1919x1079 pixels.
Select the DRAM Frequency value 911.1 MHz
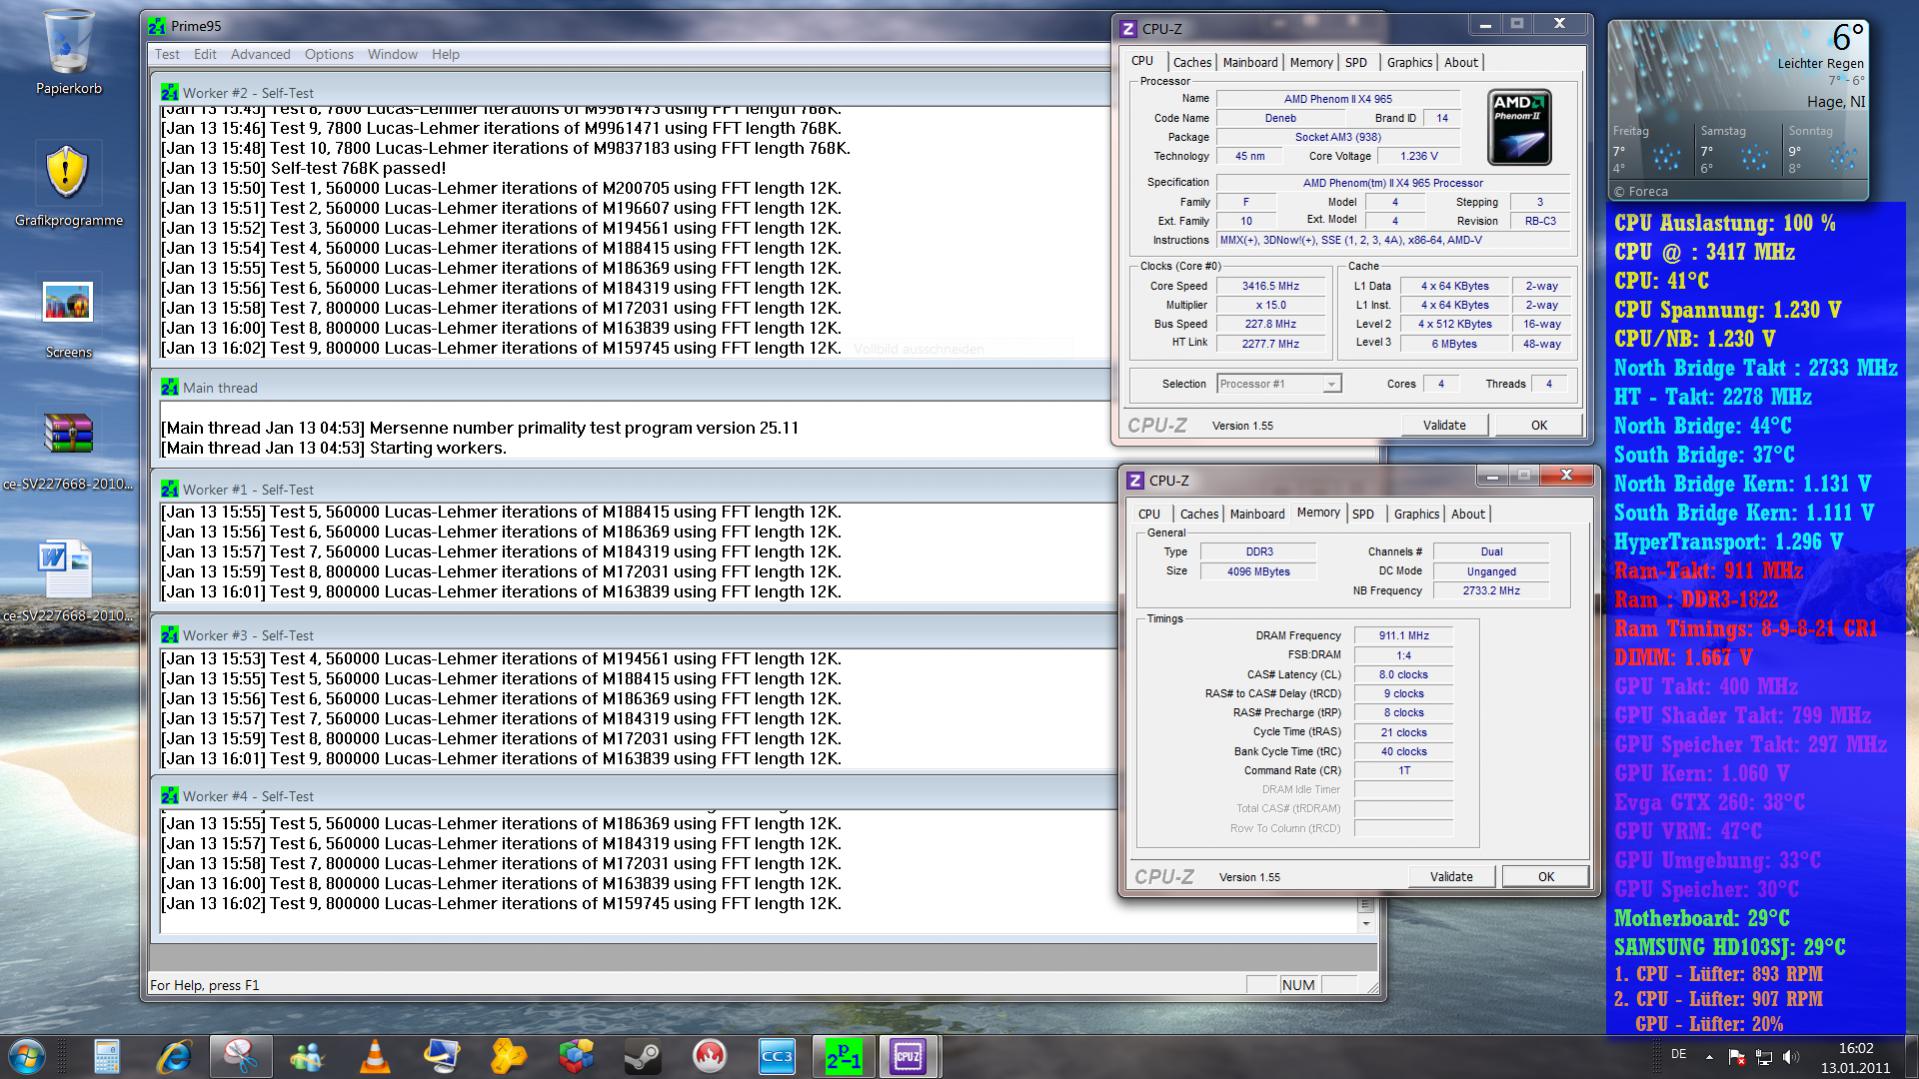tap(1403, 636)
